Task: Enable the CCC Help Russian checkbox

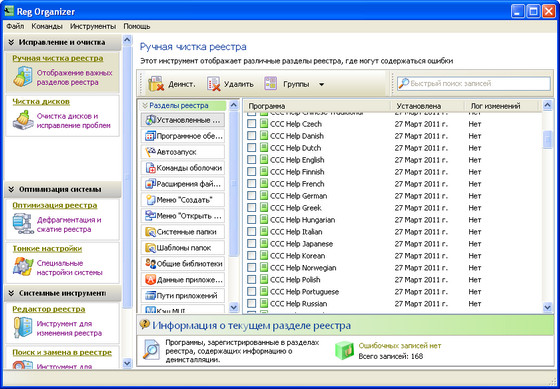Action: point(252,304)
